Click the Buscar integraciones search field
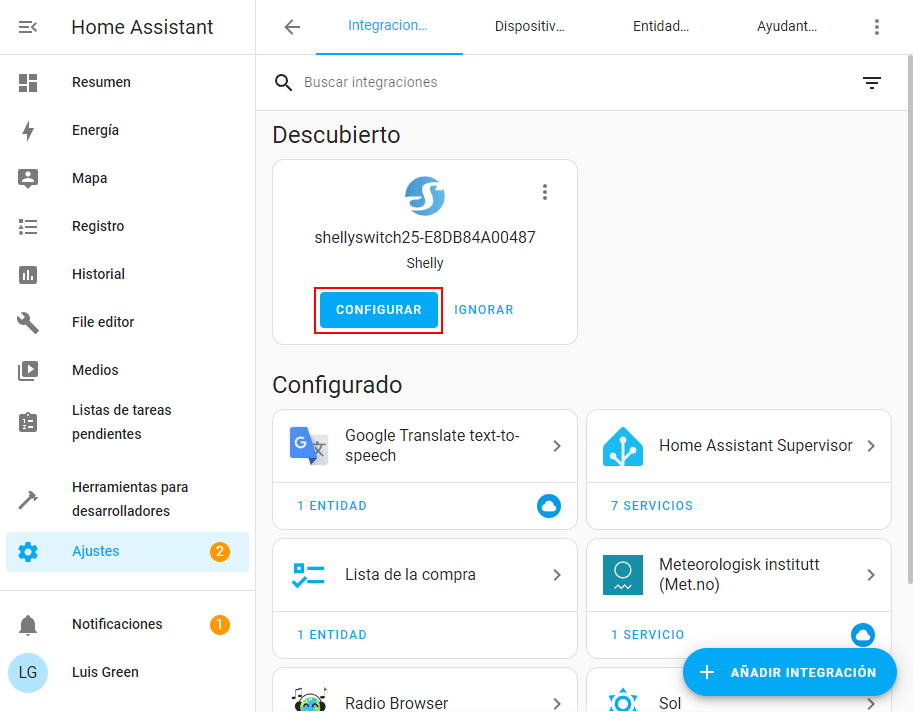This screenshot has width=913, height=712. (x=560, y=82)
